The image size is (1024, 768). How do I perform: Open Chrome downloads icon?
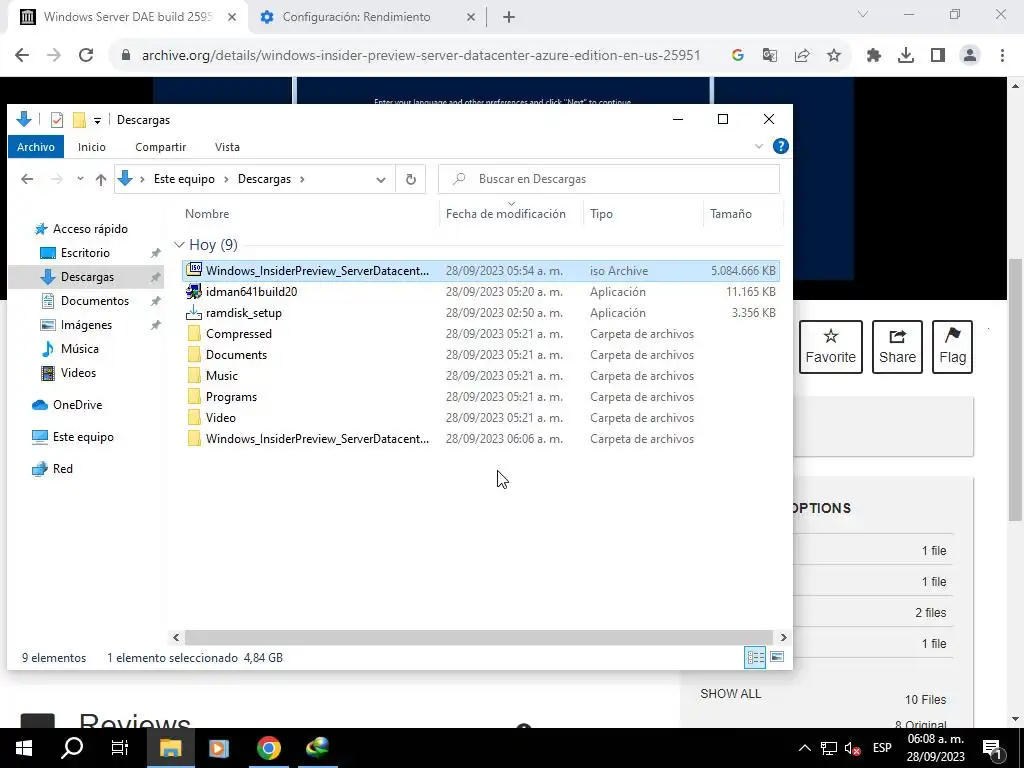coord(906,56)
